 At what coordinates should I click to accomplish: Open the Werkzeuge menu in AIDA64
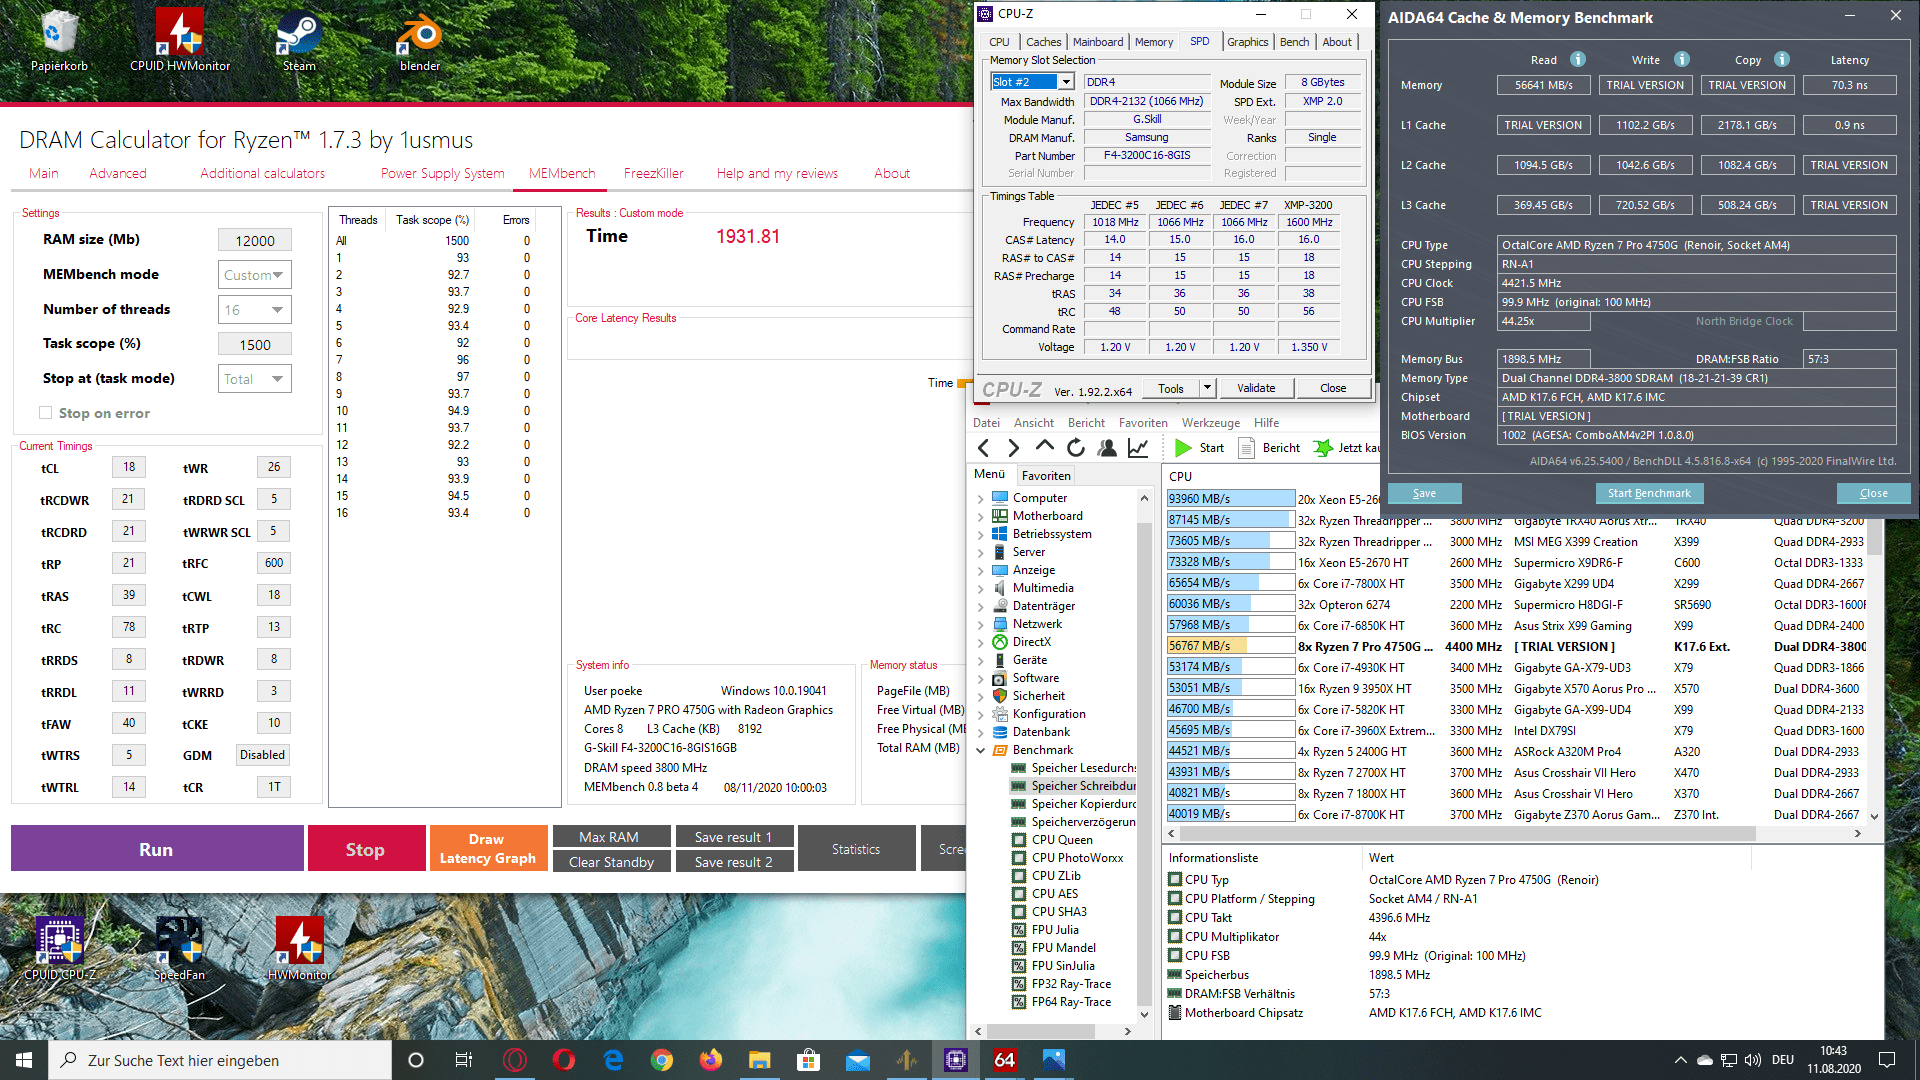(1210, 423)
